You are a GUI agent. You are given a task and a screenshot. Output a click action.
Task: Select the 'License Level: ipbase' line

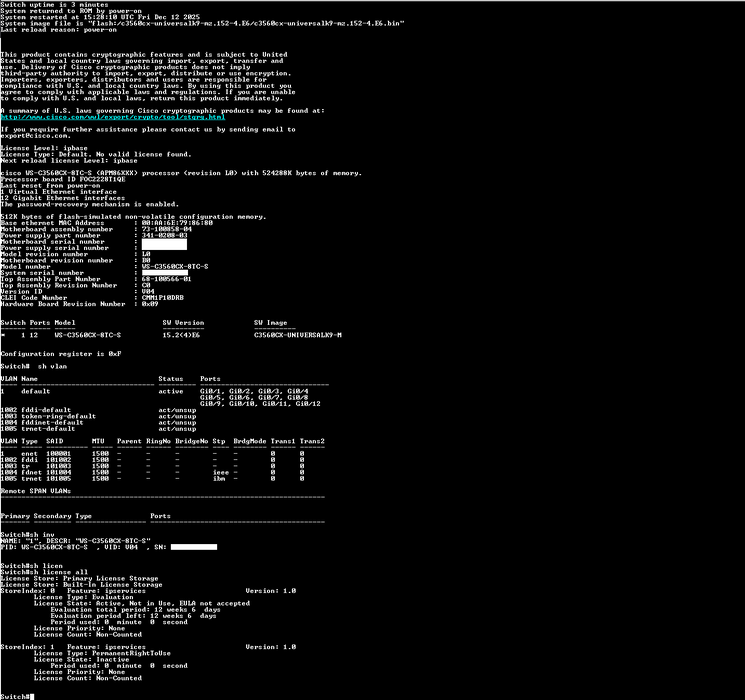click(44, 148)
